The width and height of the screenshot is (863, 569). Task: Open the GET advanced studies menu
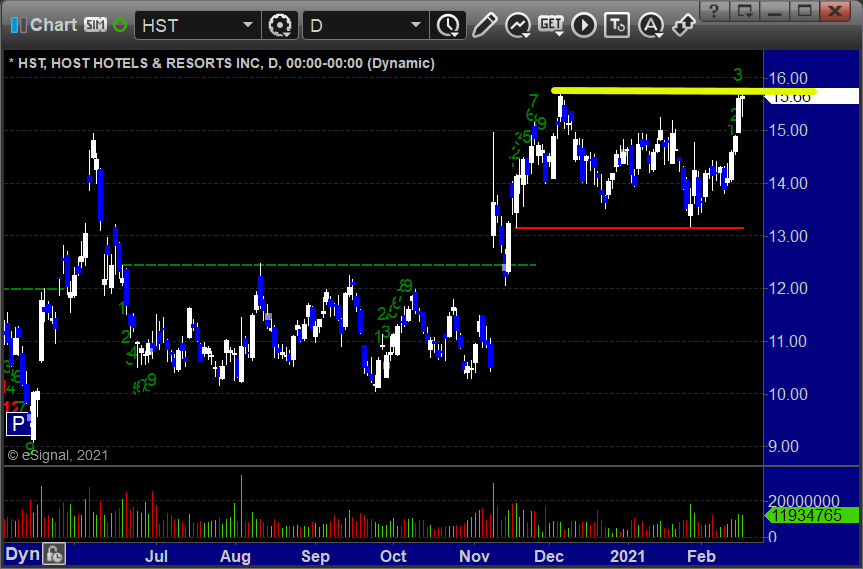click(x=551, y=25)
